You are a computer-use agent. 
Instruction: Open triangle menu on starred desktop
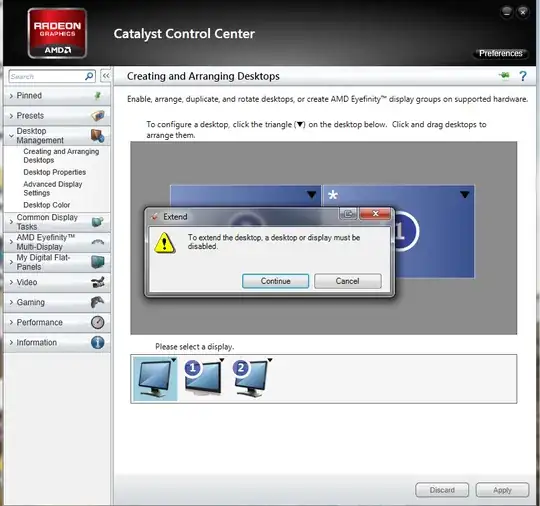click(x=465, y=195)
